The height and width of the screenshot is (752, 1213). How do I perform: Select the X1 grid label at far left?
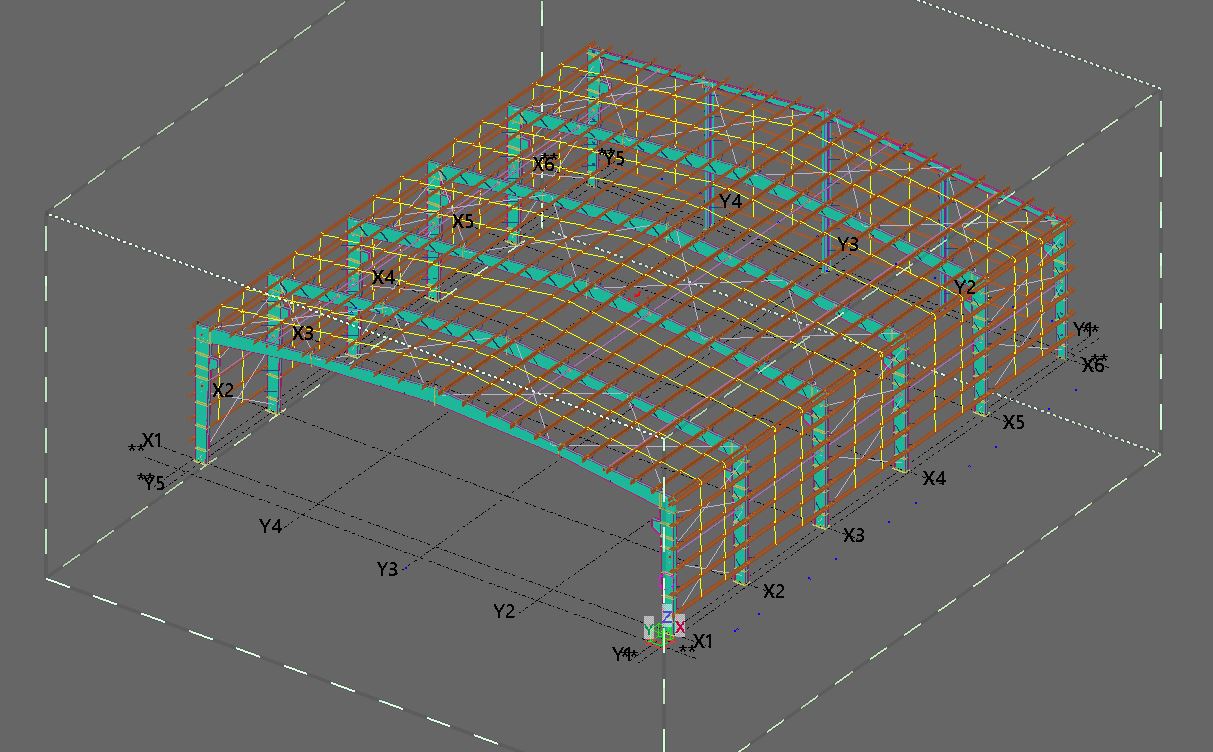point(152,440)
